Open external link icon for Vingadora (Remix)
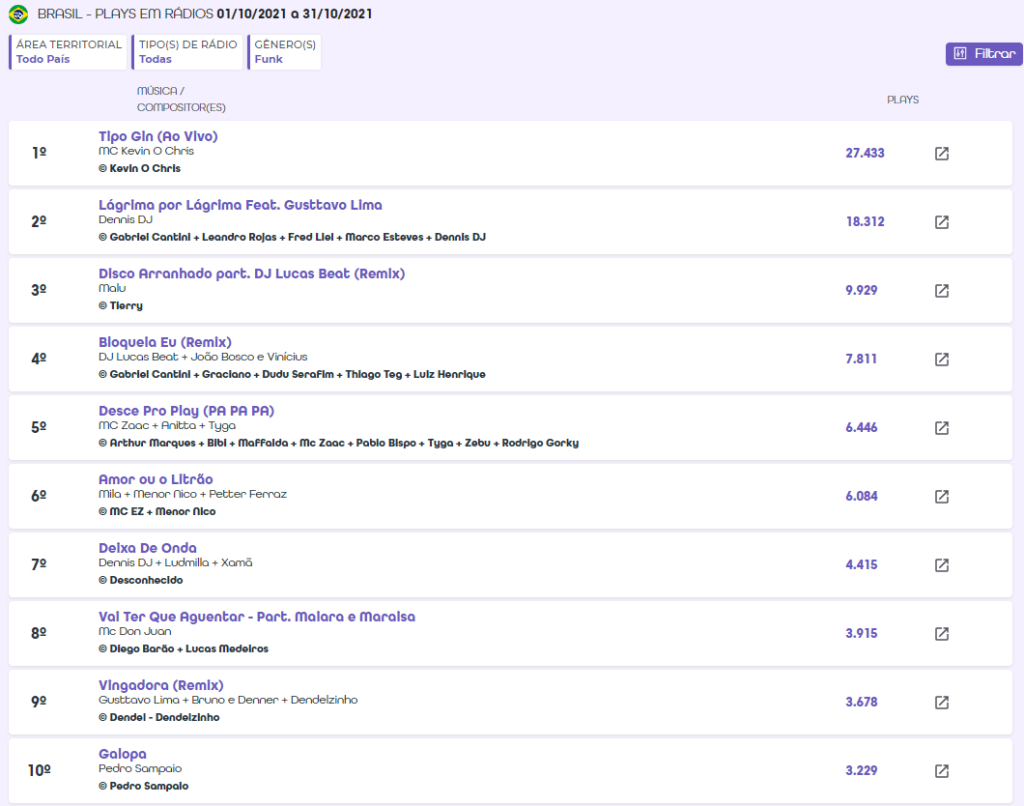This screenshot has width=1024, height=806. click(x=941, y=702)
